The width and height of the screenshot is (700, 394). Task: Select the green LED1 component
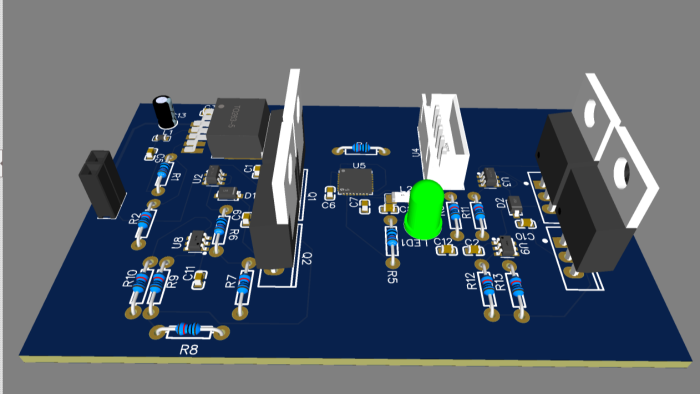(424, 209)
